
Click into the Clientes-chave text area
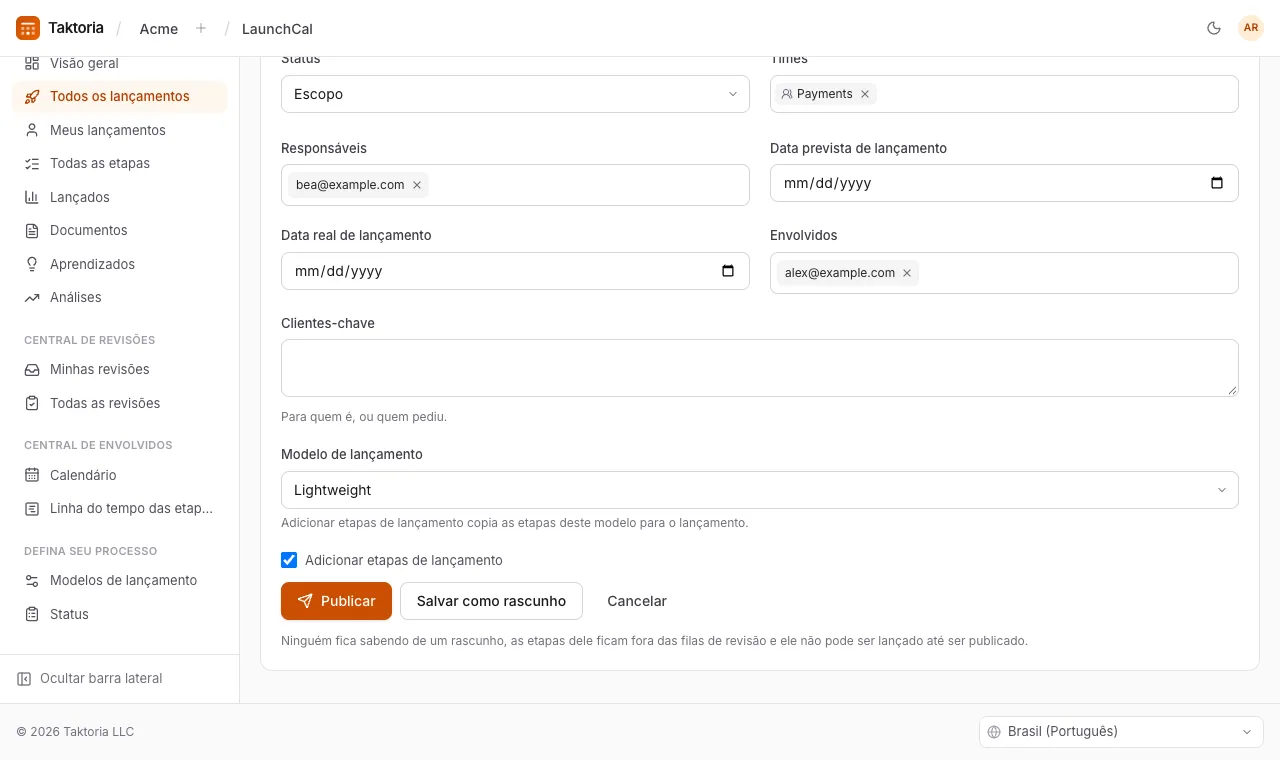point(760,368)
